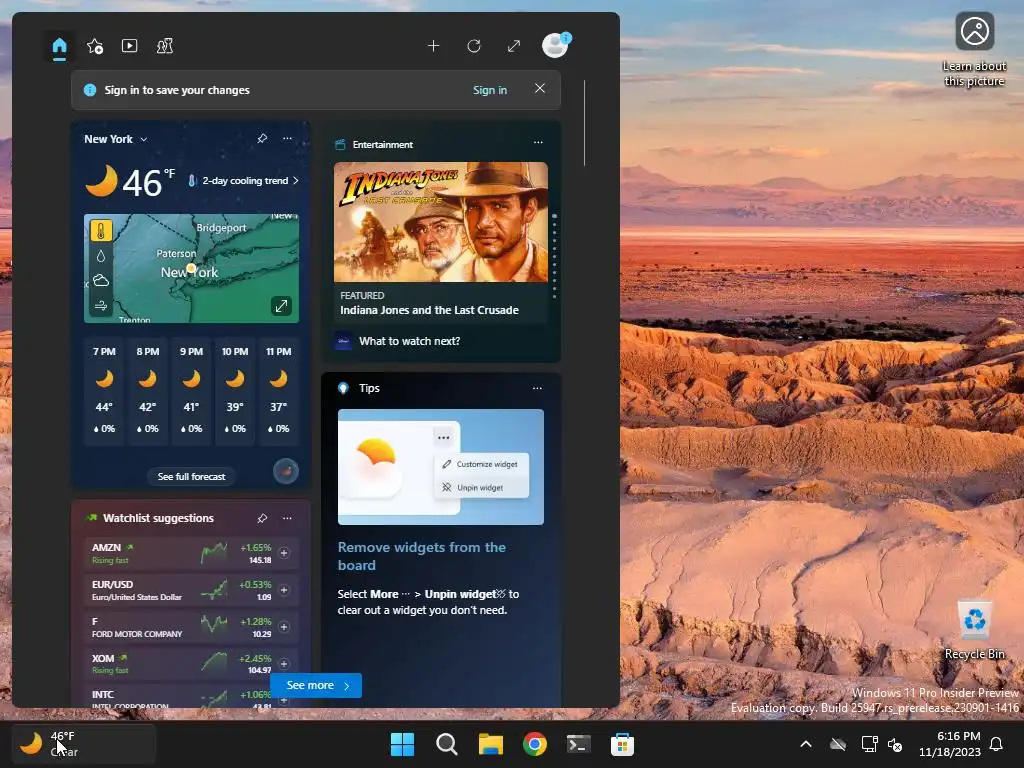Image resolution: width=1024 pixels, height=768 pixels.
Task: Open Remove widgets from the board tip
Action: point(422,556)
